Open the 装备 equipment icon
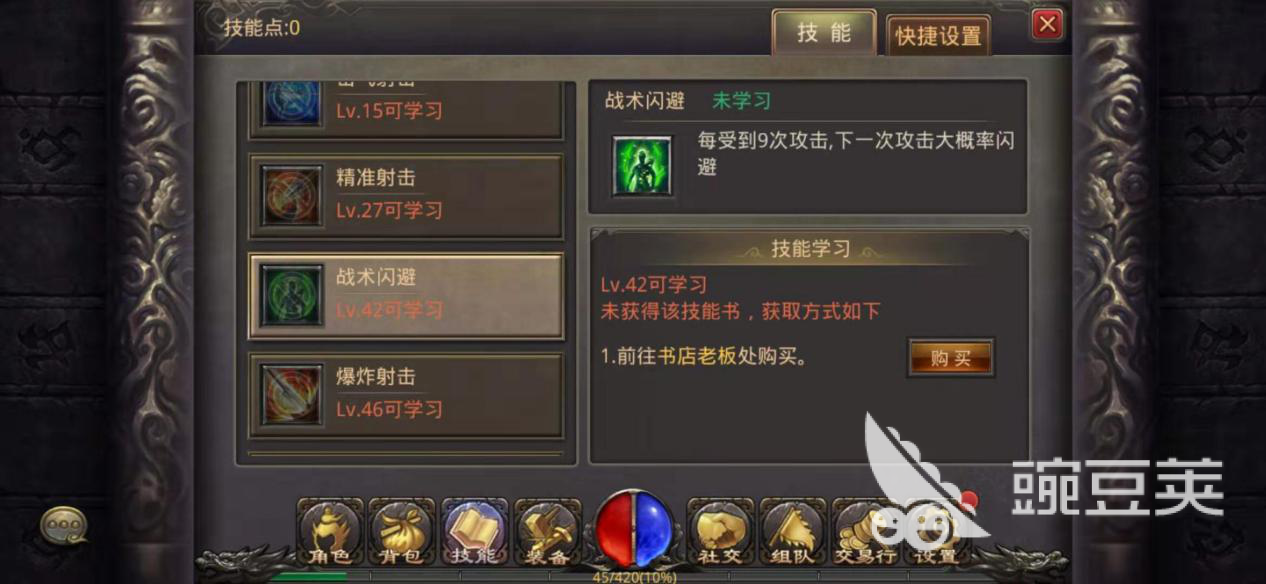This screenshot has width=1266, height=584. click(547, 532)
